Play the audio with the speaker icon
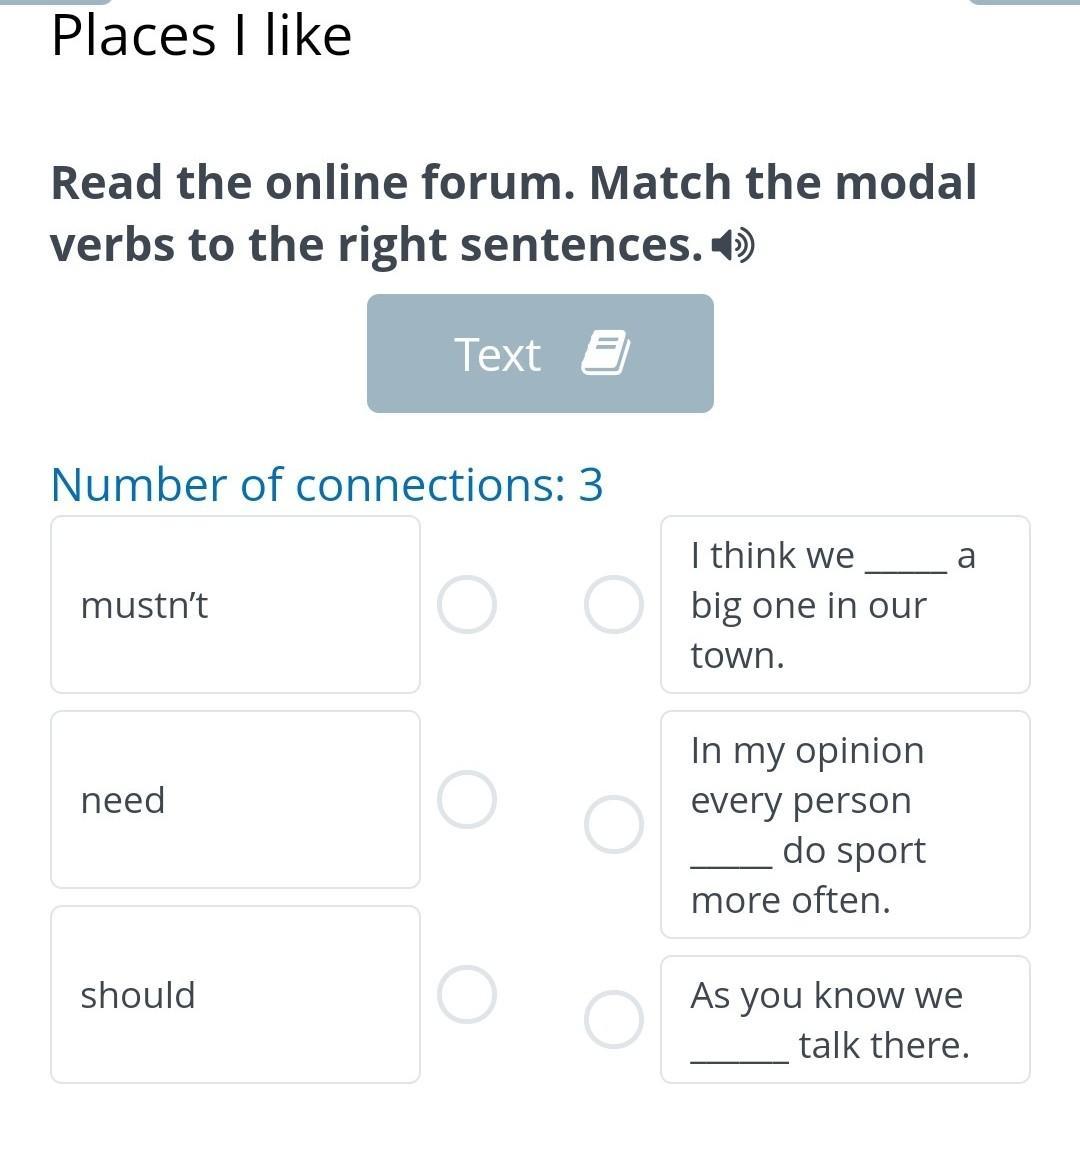 click(733, 245)
